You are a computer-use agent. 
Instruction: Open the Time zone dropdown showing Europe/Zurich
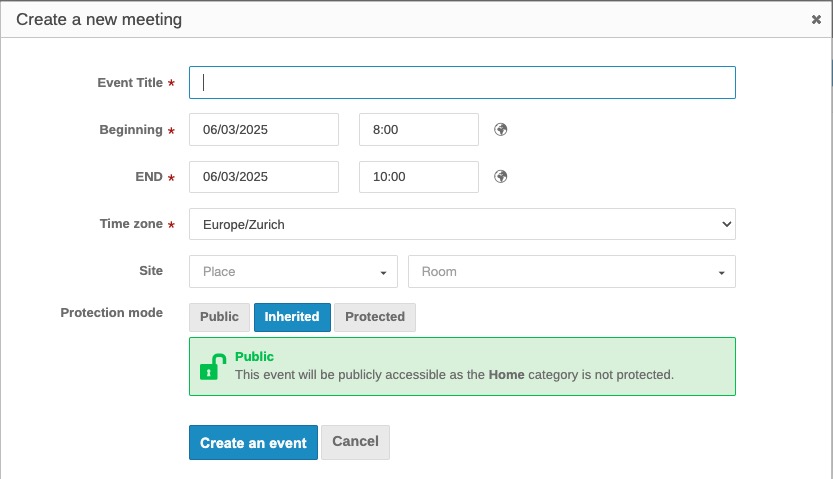click(x=462, y=225)
